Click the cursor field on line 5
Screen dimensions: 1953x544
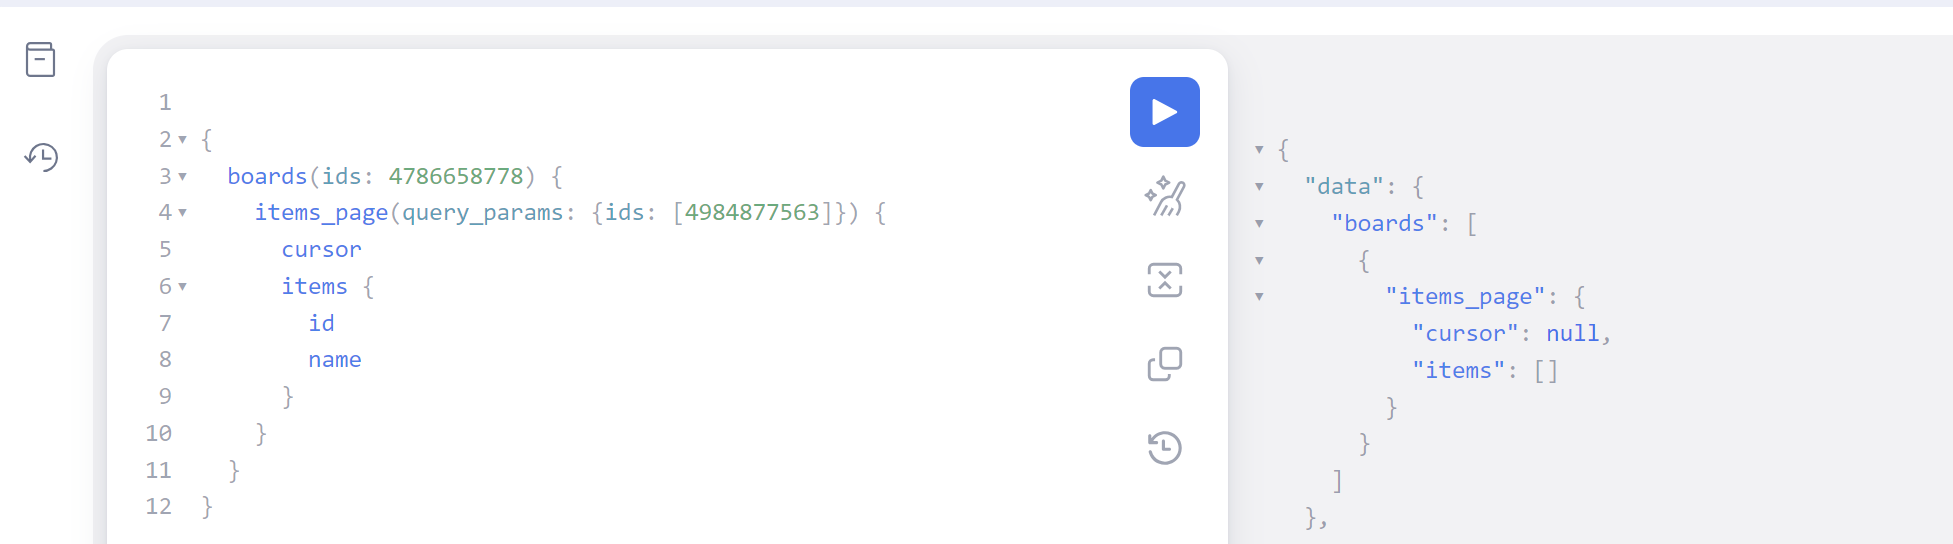(x=321, y=250)
